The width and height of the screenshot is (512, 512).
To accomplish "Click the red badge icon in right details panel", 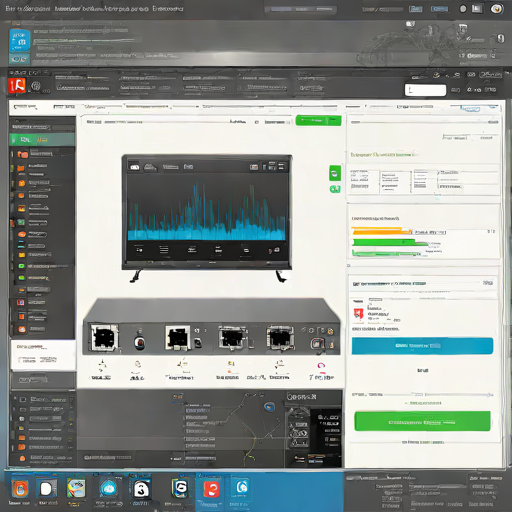I will pyautogui.click(x=358, y=314).
